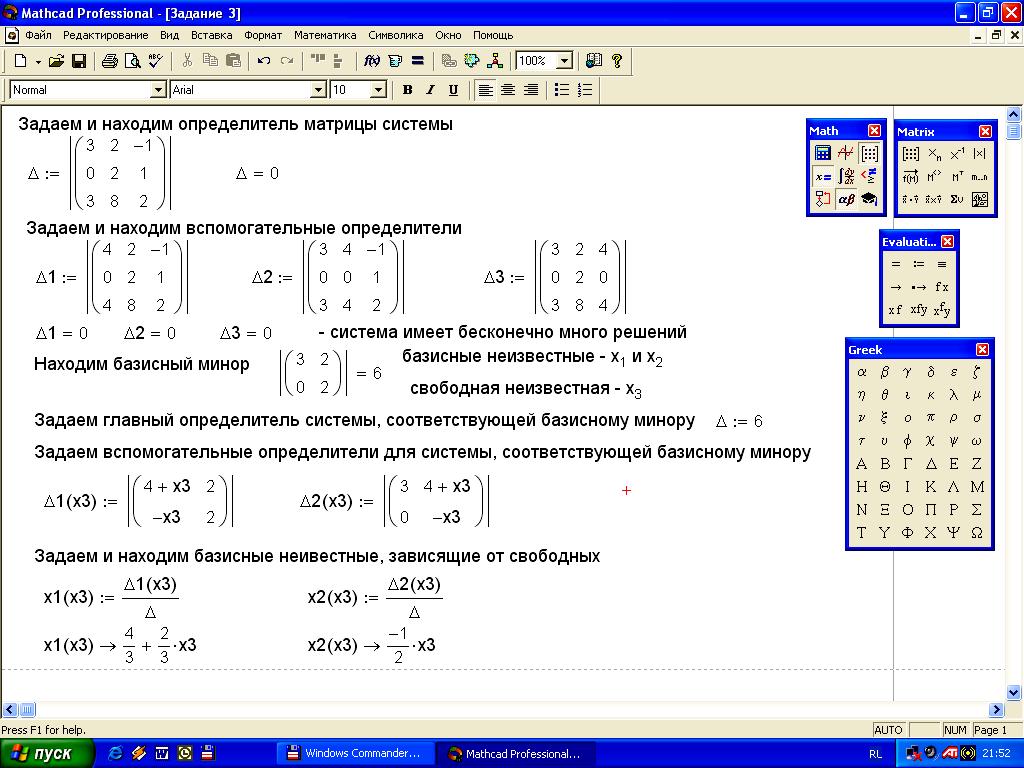Print the worksheet using the printer icon
This screenshot has width=1024, height=768.
(110, 61)
